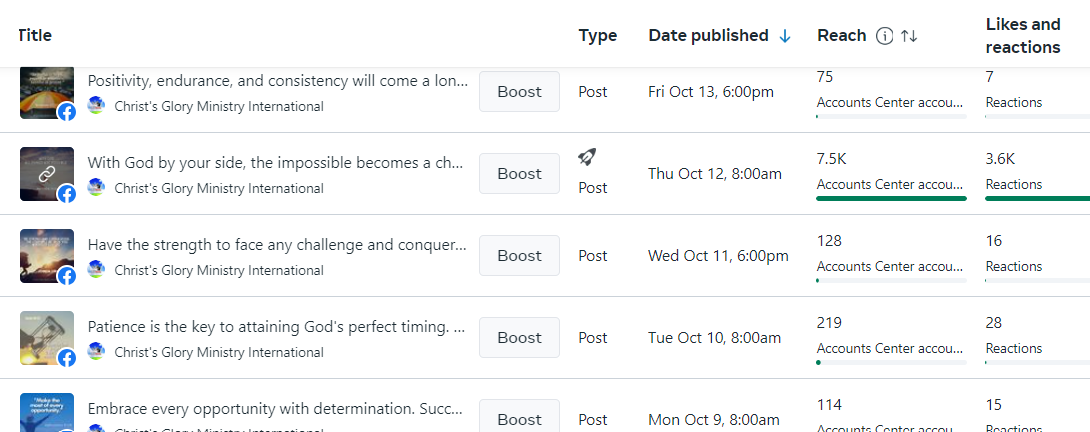The width and height of the screenshot is (1090, 432).
Task: Boost the With God by your side post
Action: point(519,174)
